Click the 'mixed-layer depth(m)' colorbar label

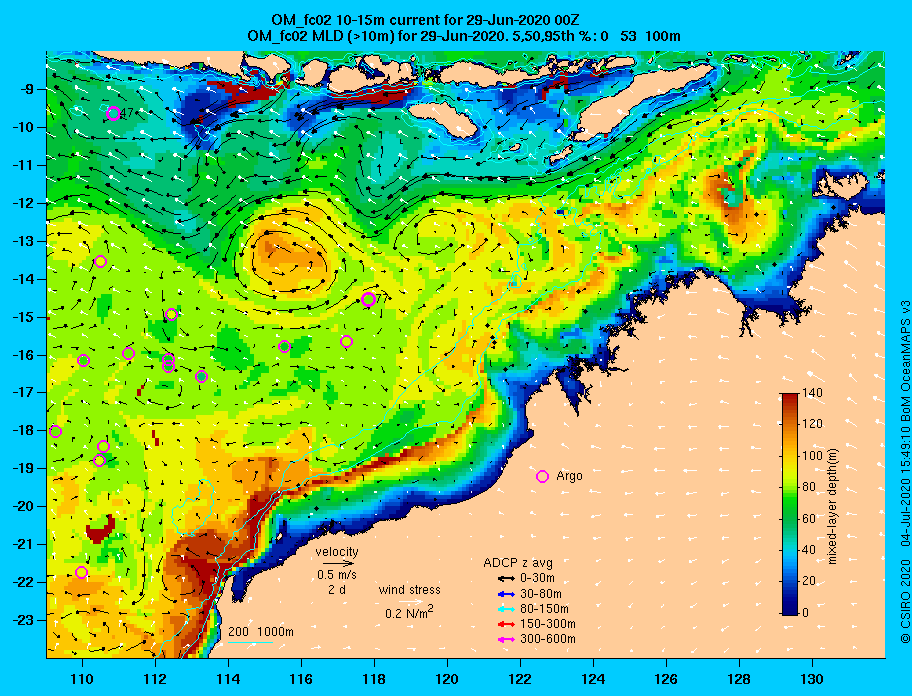[832, 506]
